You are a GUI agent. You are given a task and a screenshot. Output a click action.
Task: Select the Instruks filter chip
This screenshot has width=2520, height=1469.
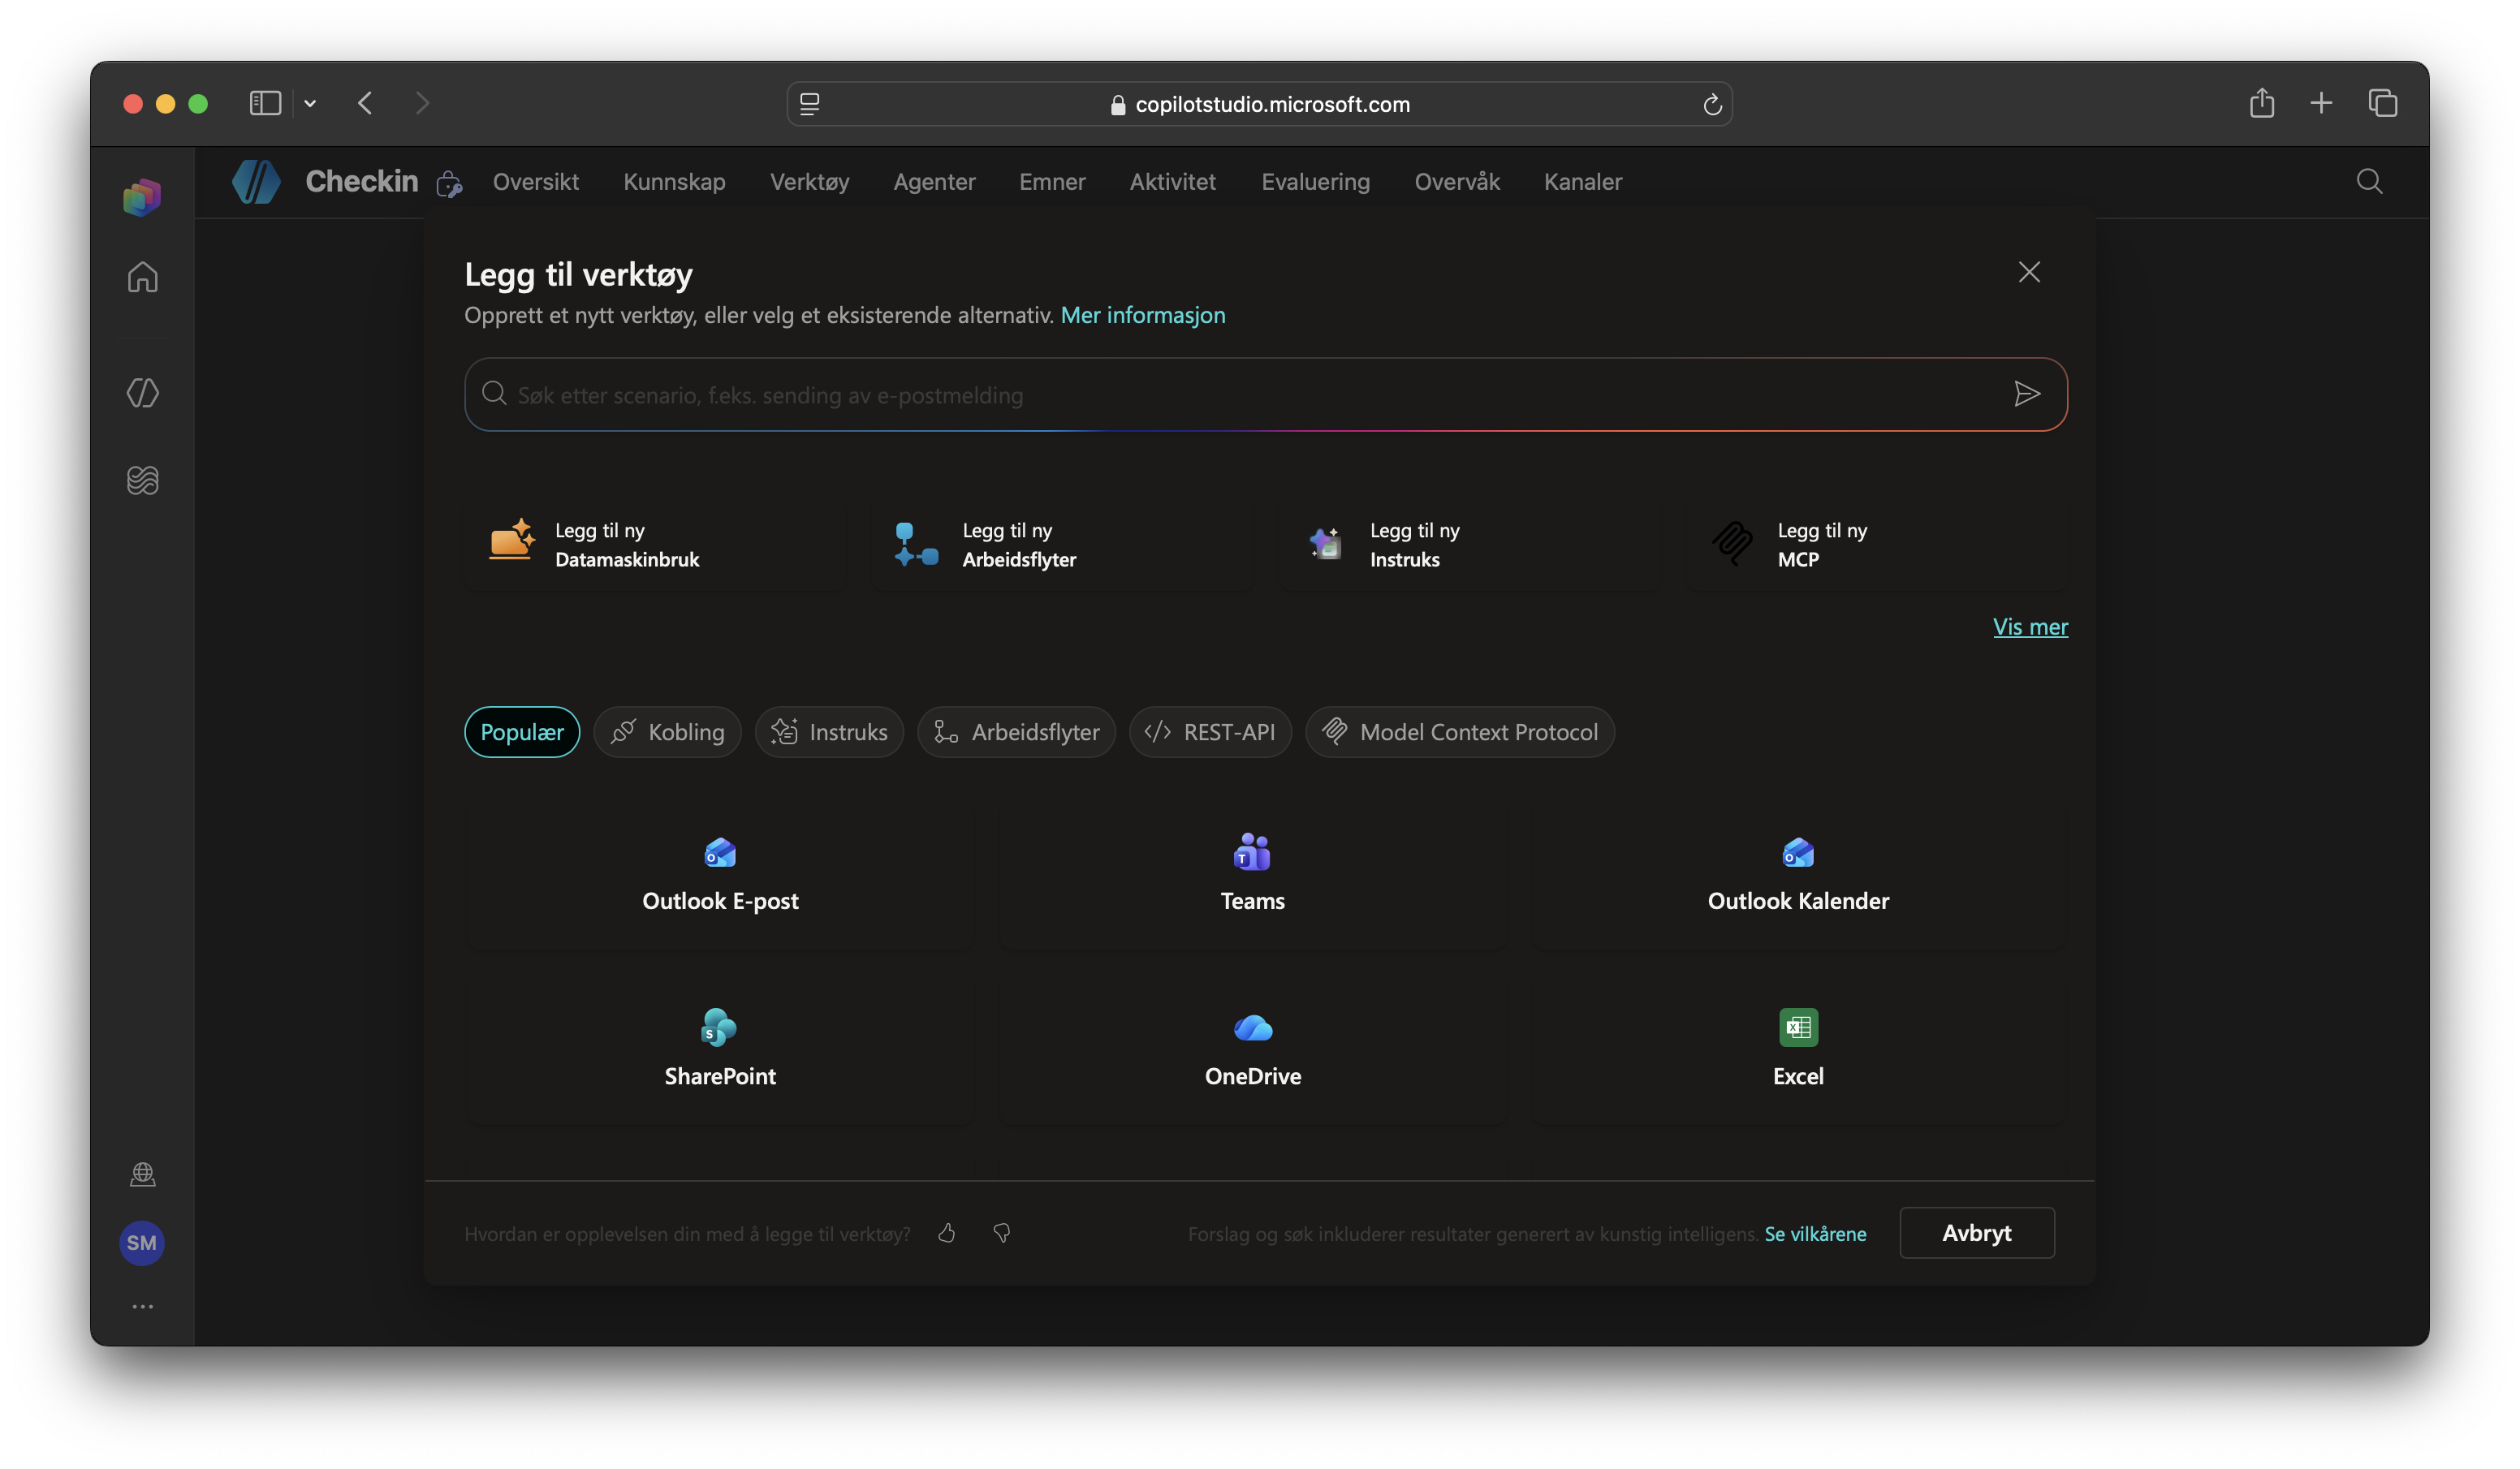829,732
